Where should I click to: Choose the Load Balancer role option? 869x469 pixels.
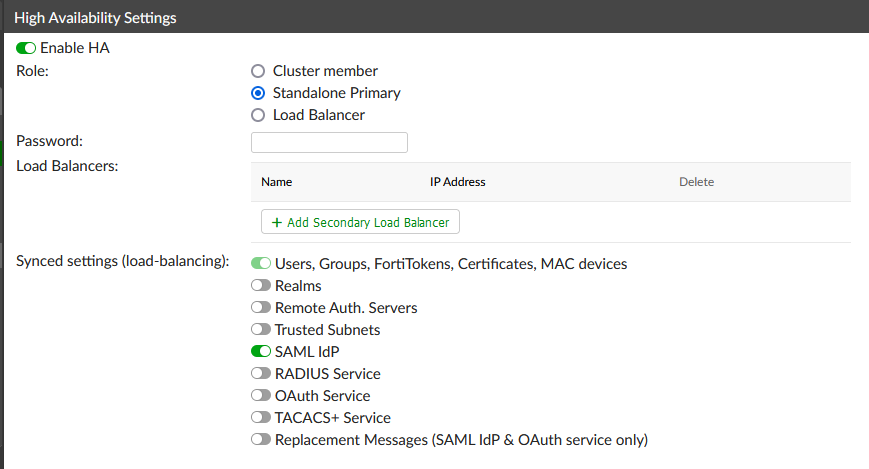point(258,115)
